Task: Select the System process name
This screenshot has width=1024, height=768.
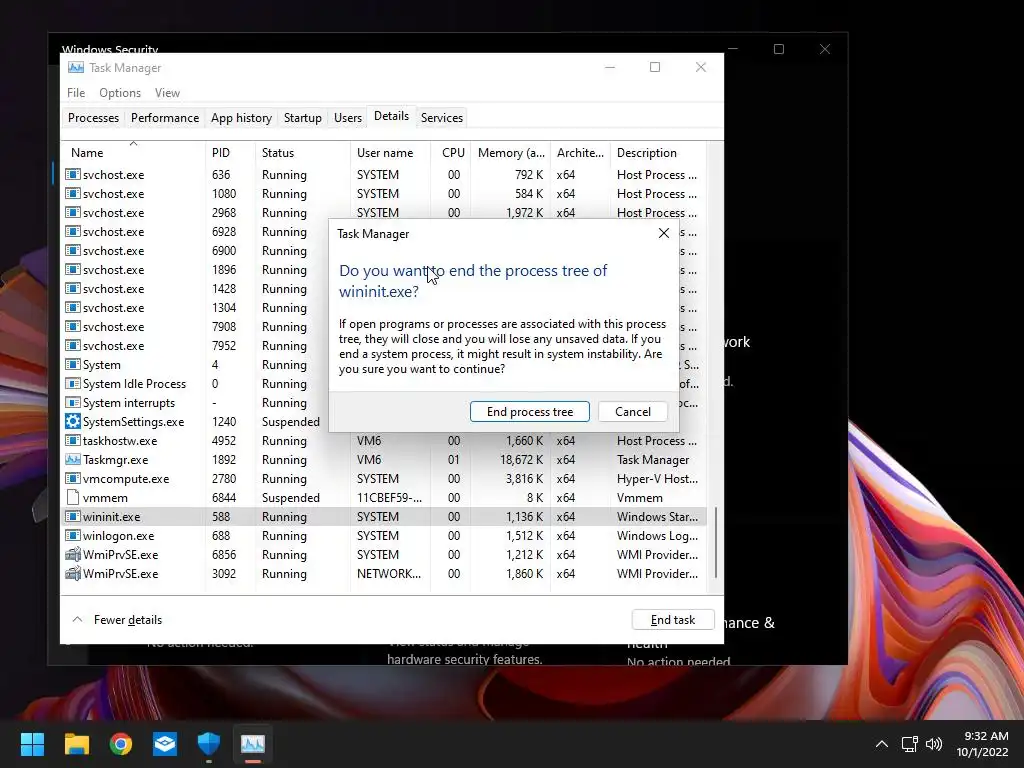Action: [x=101, y=364]
